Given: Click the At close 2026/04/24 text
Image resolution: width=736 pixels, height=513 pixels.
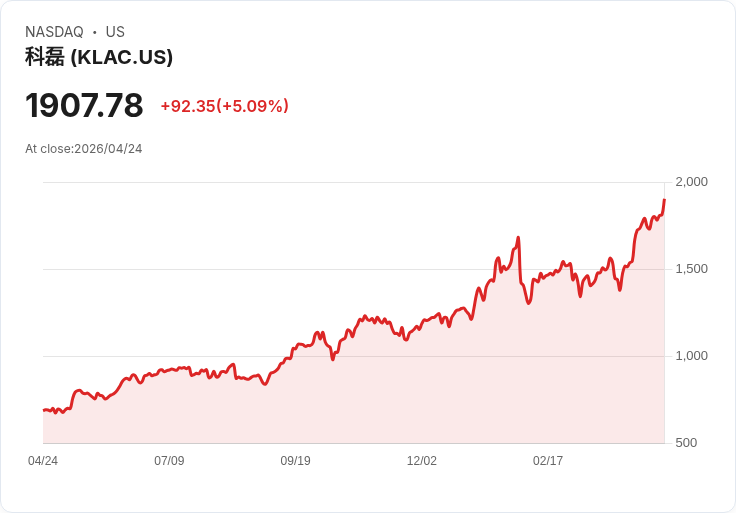Looking at the screenshot, I should tap(84, 149).
